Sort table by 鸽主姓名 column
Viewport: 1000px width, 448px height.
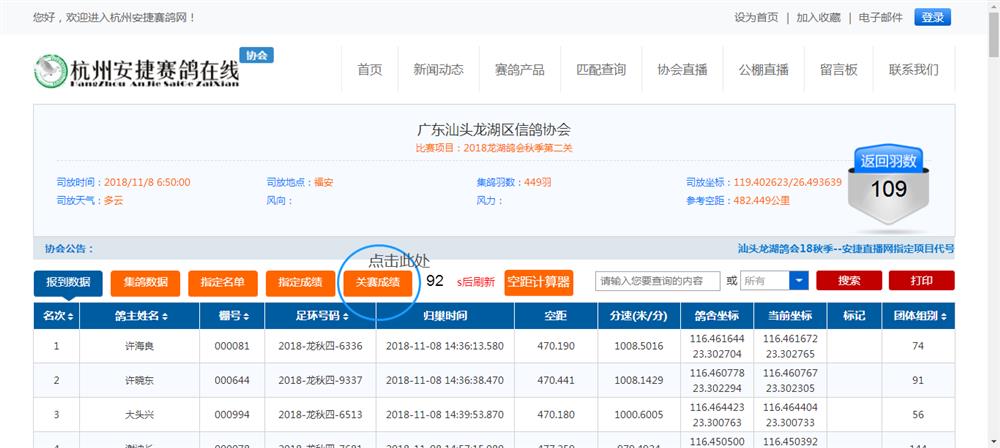pos(138,316)
